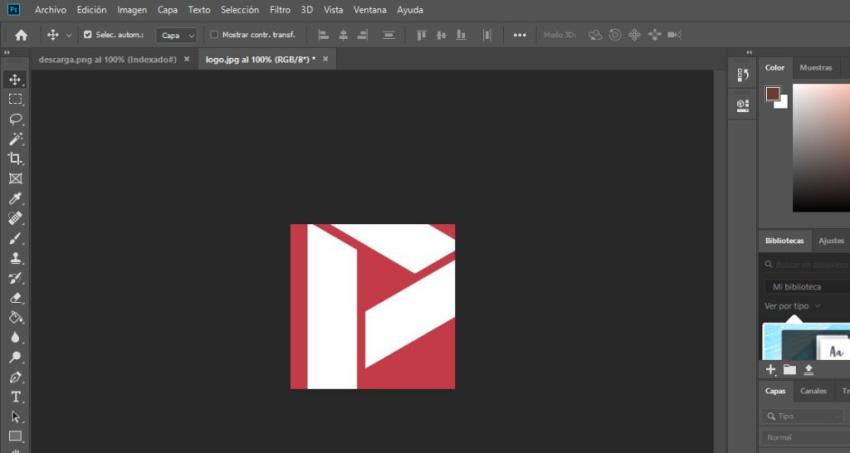Viewport: 850px width, 453px height.
Task: Pick a color in the color field
Action: point(821,147)
